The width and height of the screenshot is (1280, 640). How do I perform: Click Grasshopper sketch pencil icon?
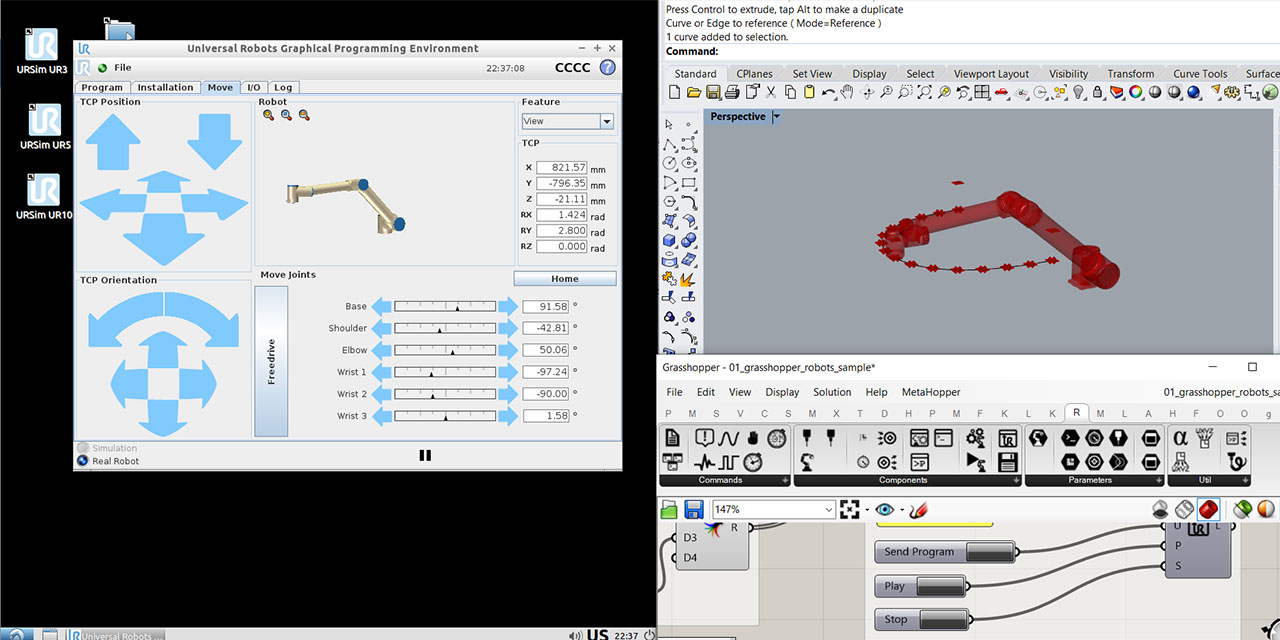tap(919, 510)
